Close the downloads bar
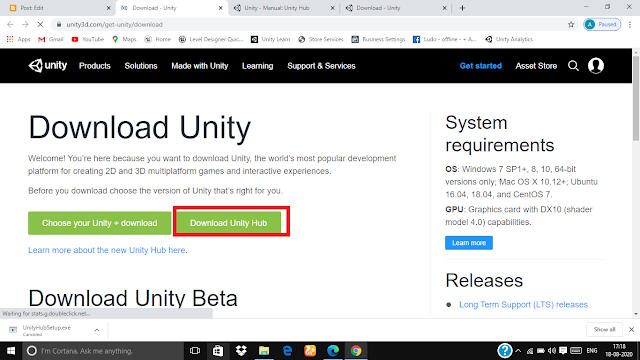Viewport: 640px width, 360px height. 631,329
